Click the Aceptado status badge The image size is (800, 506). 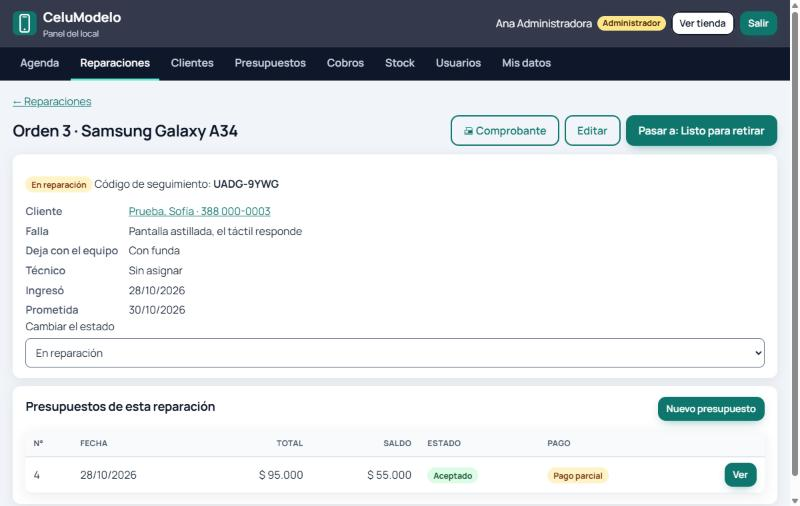(x=453, y=476)
